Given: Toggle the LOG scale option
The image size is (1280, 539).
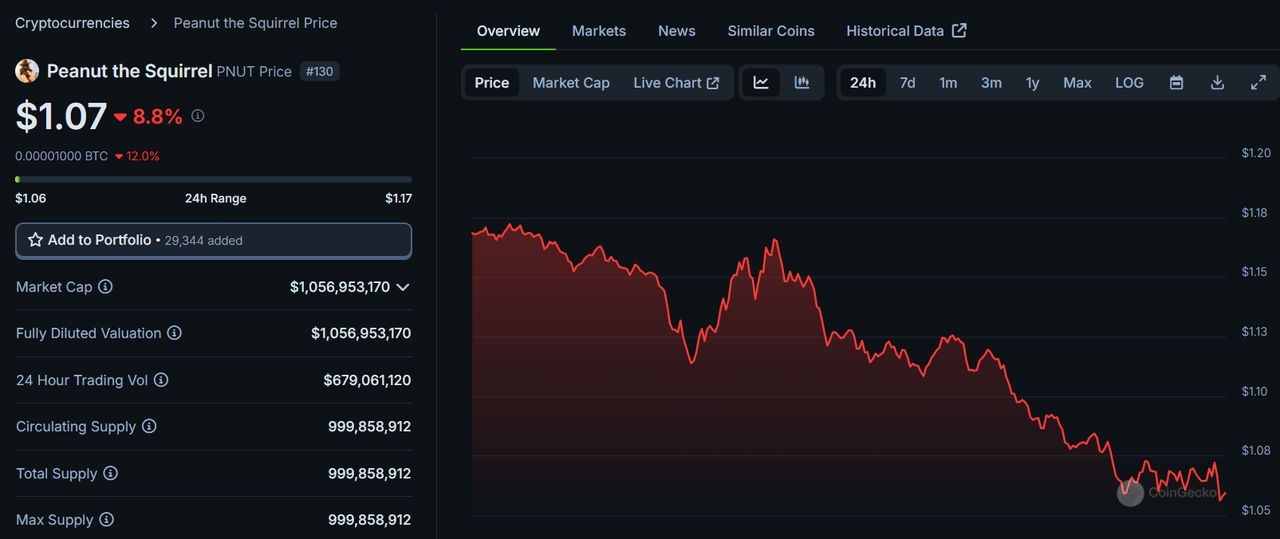Looking at the screenshot, I should point(1129,83).
